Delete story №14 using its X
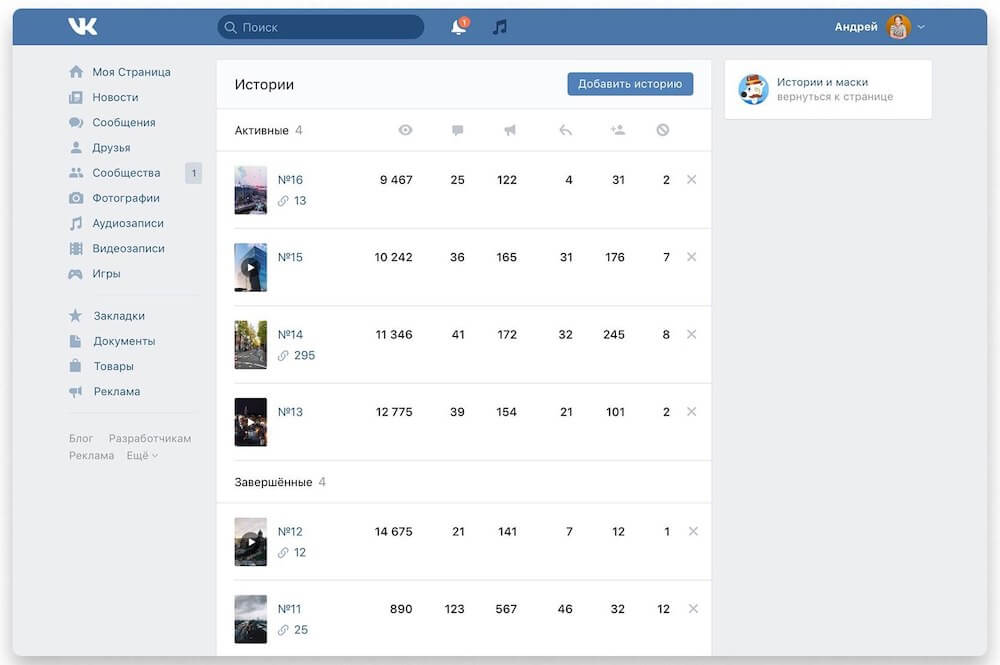Screen dimensions: 1000x665 click(691, 335)
